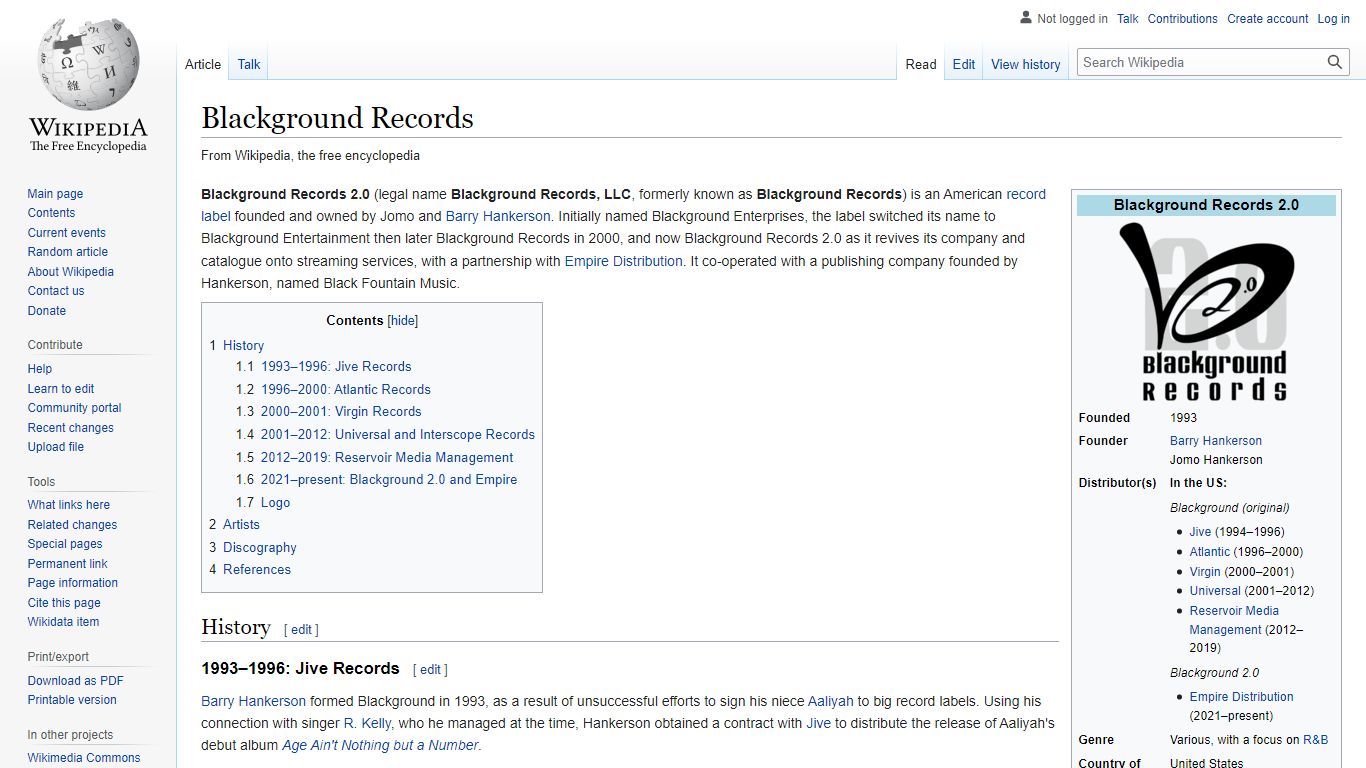Open the Barry Hankerson link in the intro paragraph
The height and width of the screenshot is (768, 1366).
498,216
